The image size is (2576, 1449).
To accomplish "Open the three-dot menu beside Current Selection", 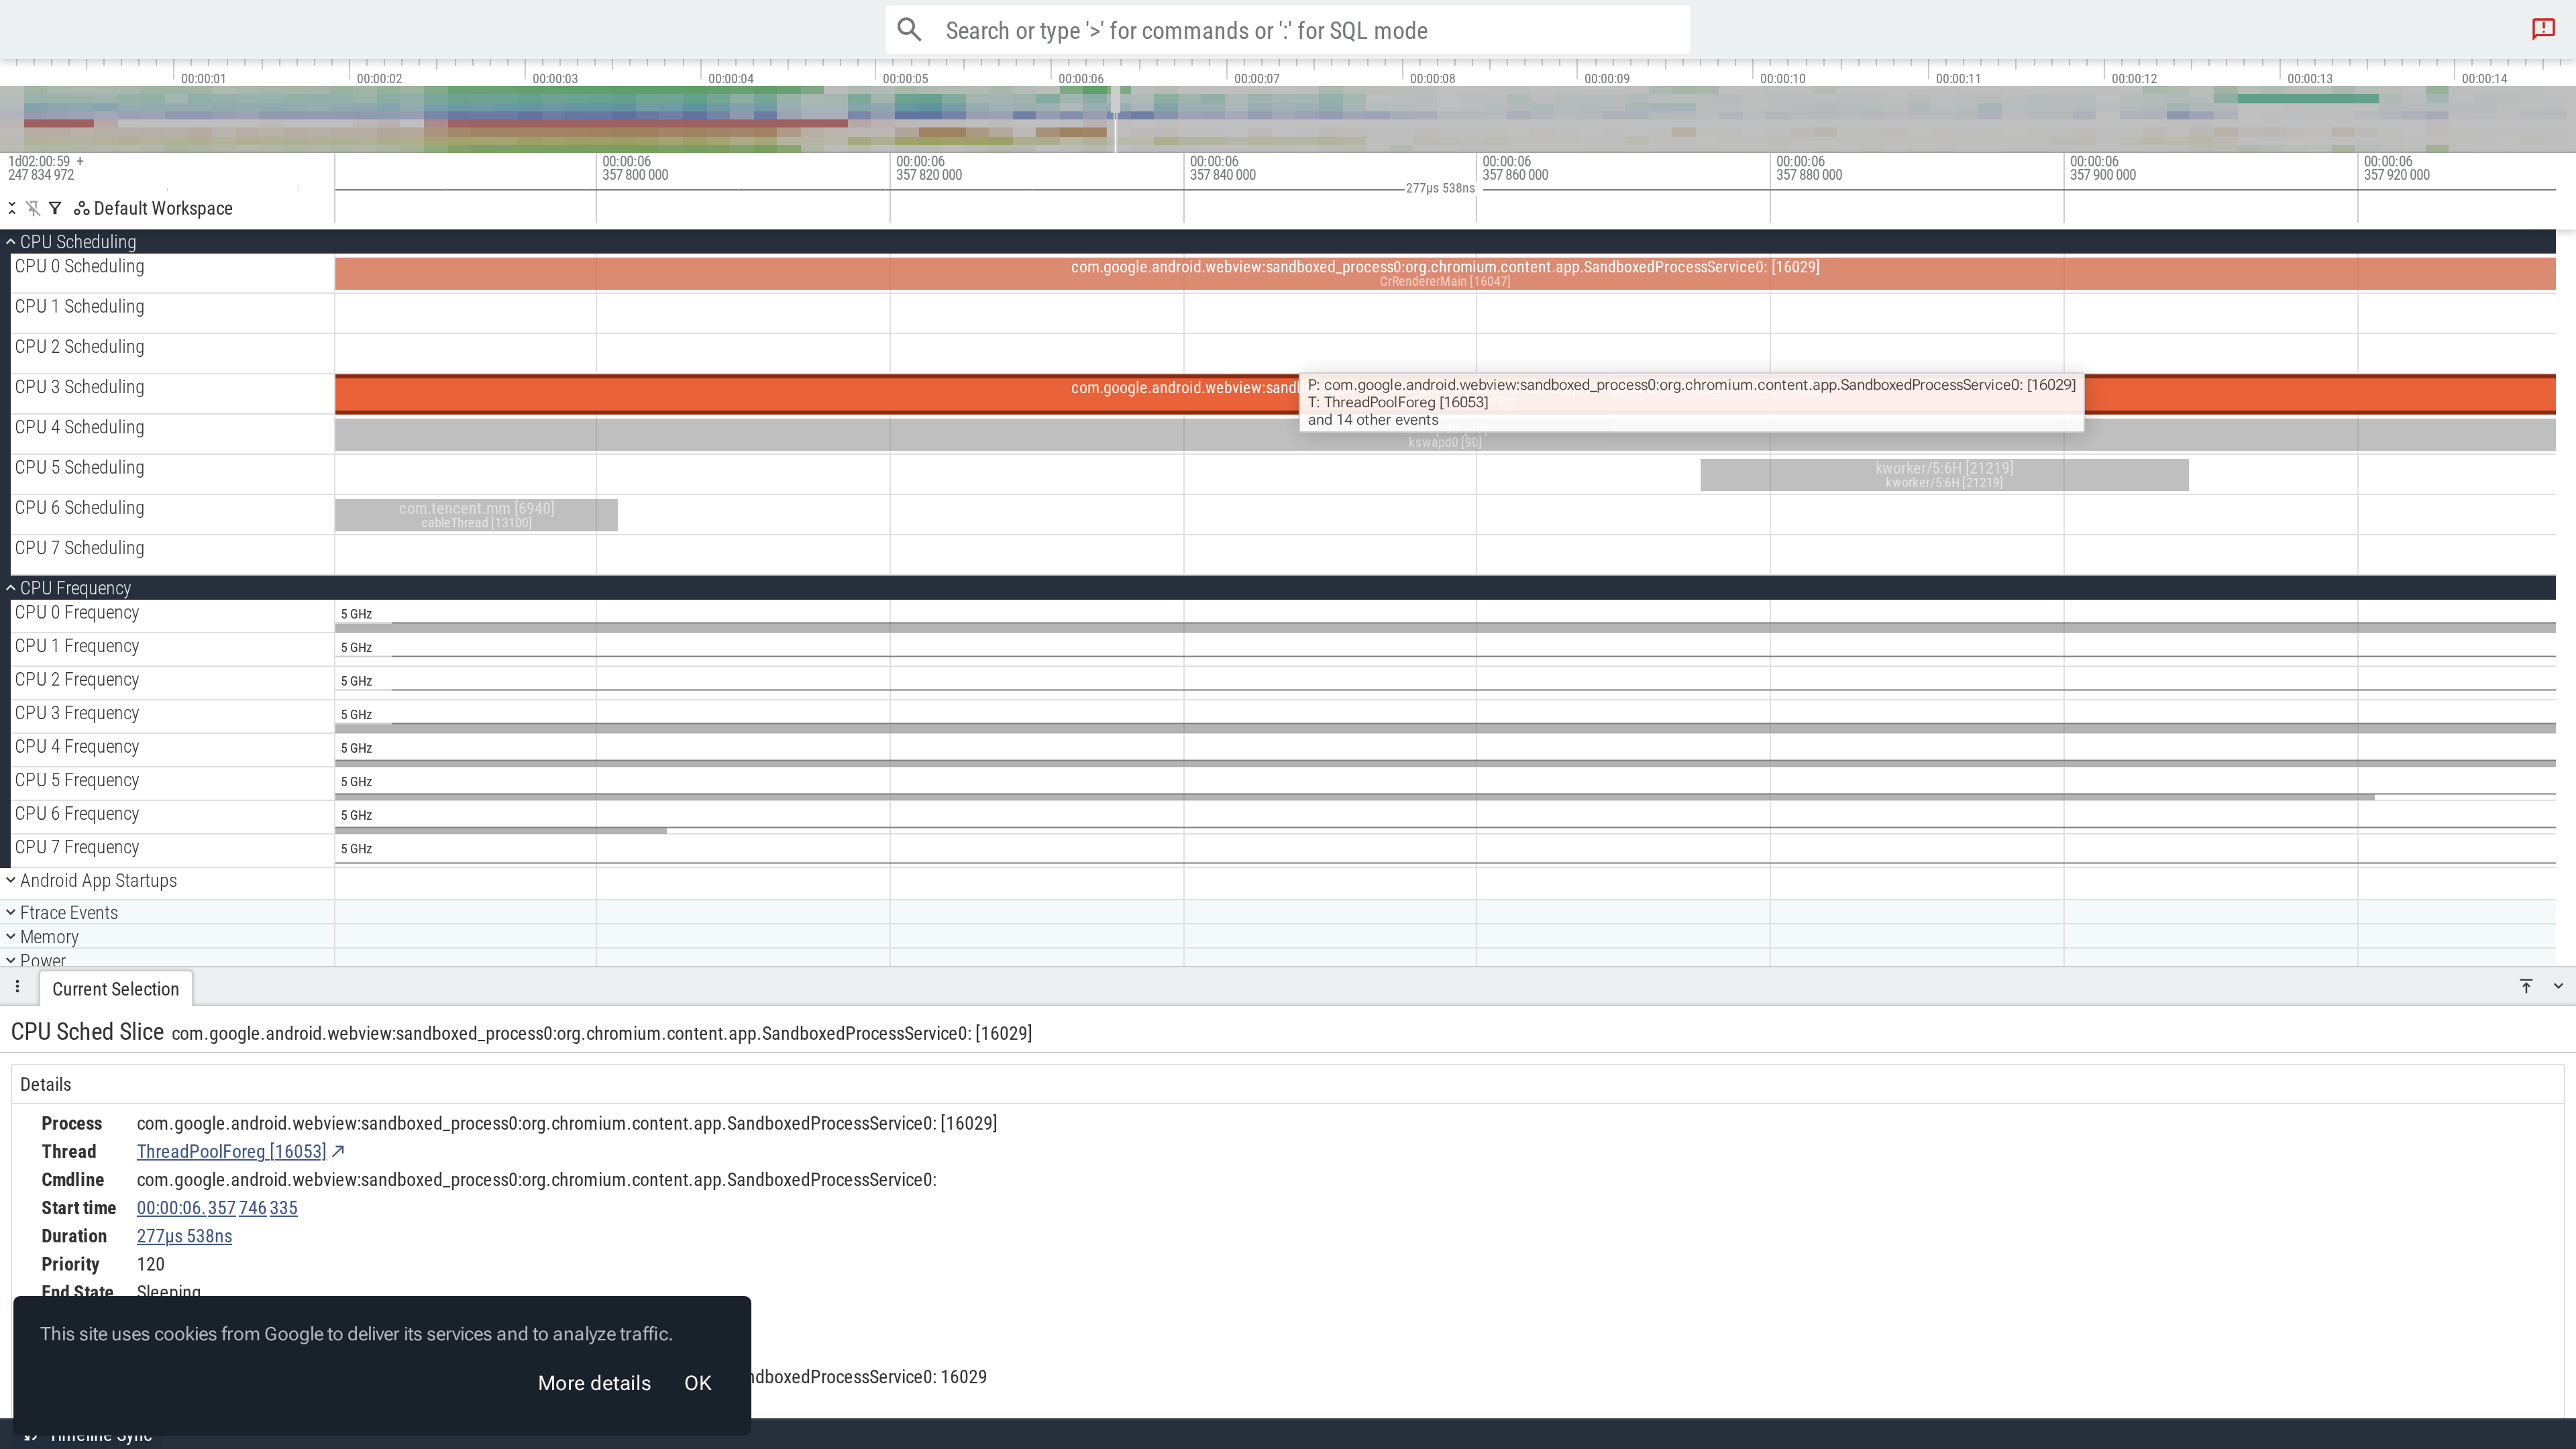I will [17, 987].
